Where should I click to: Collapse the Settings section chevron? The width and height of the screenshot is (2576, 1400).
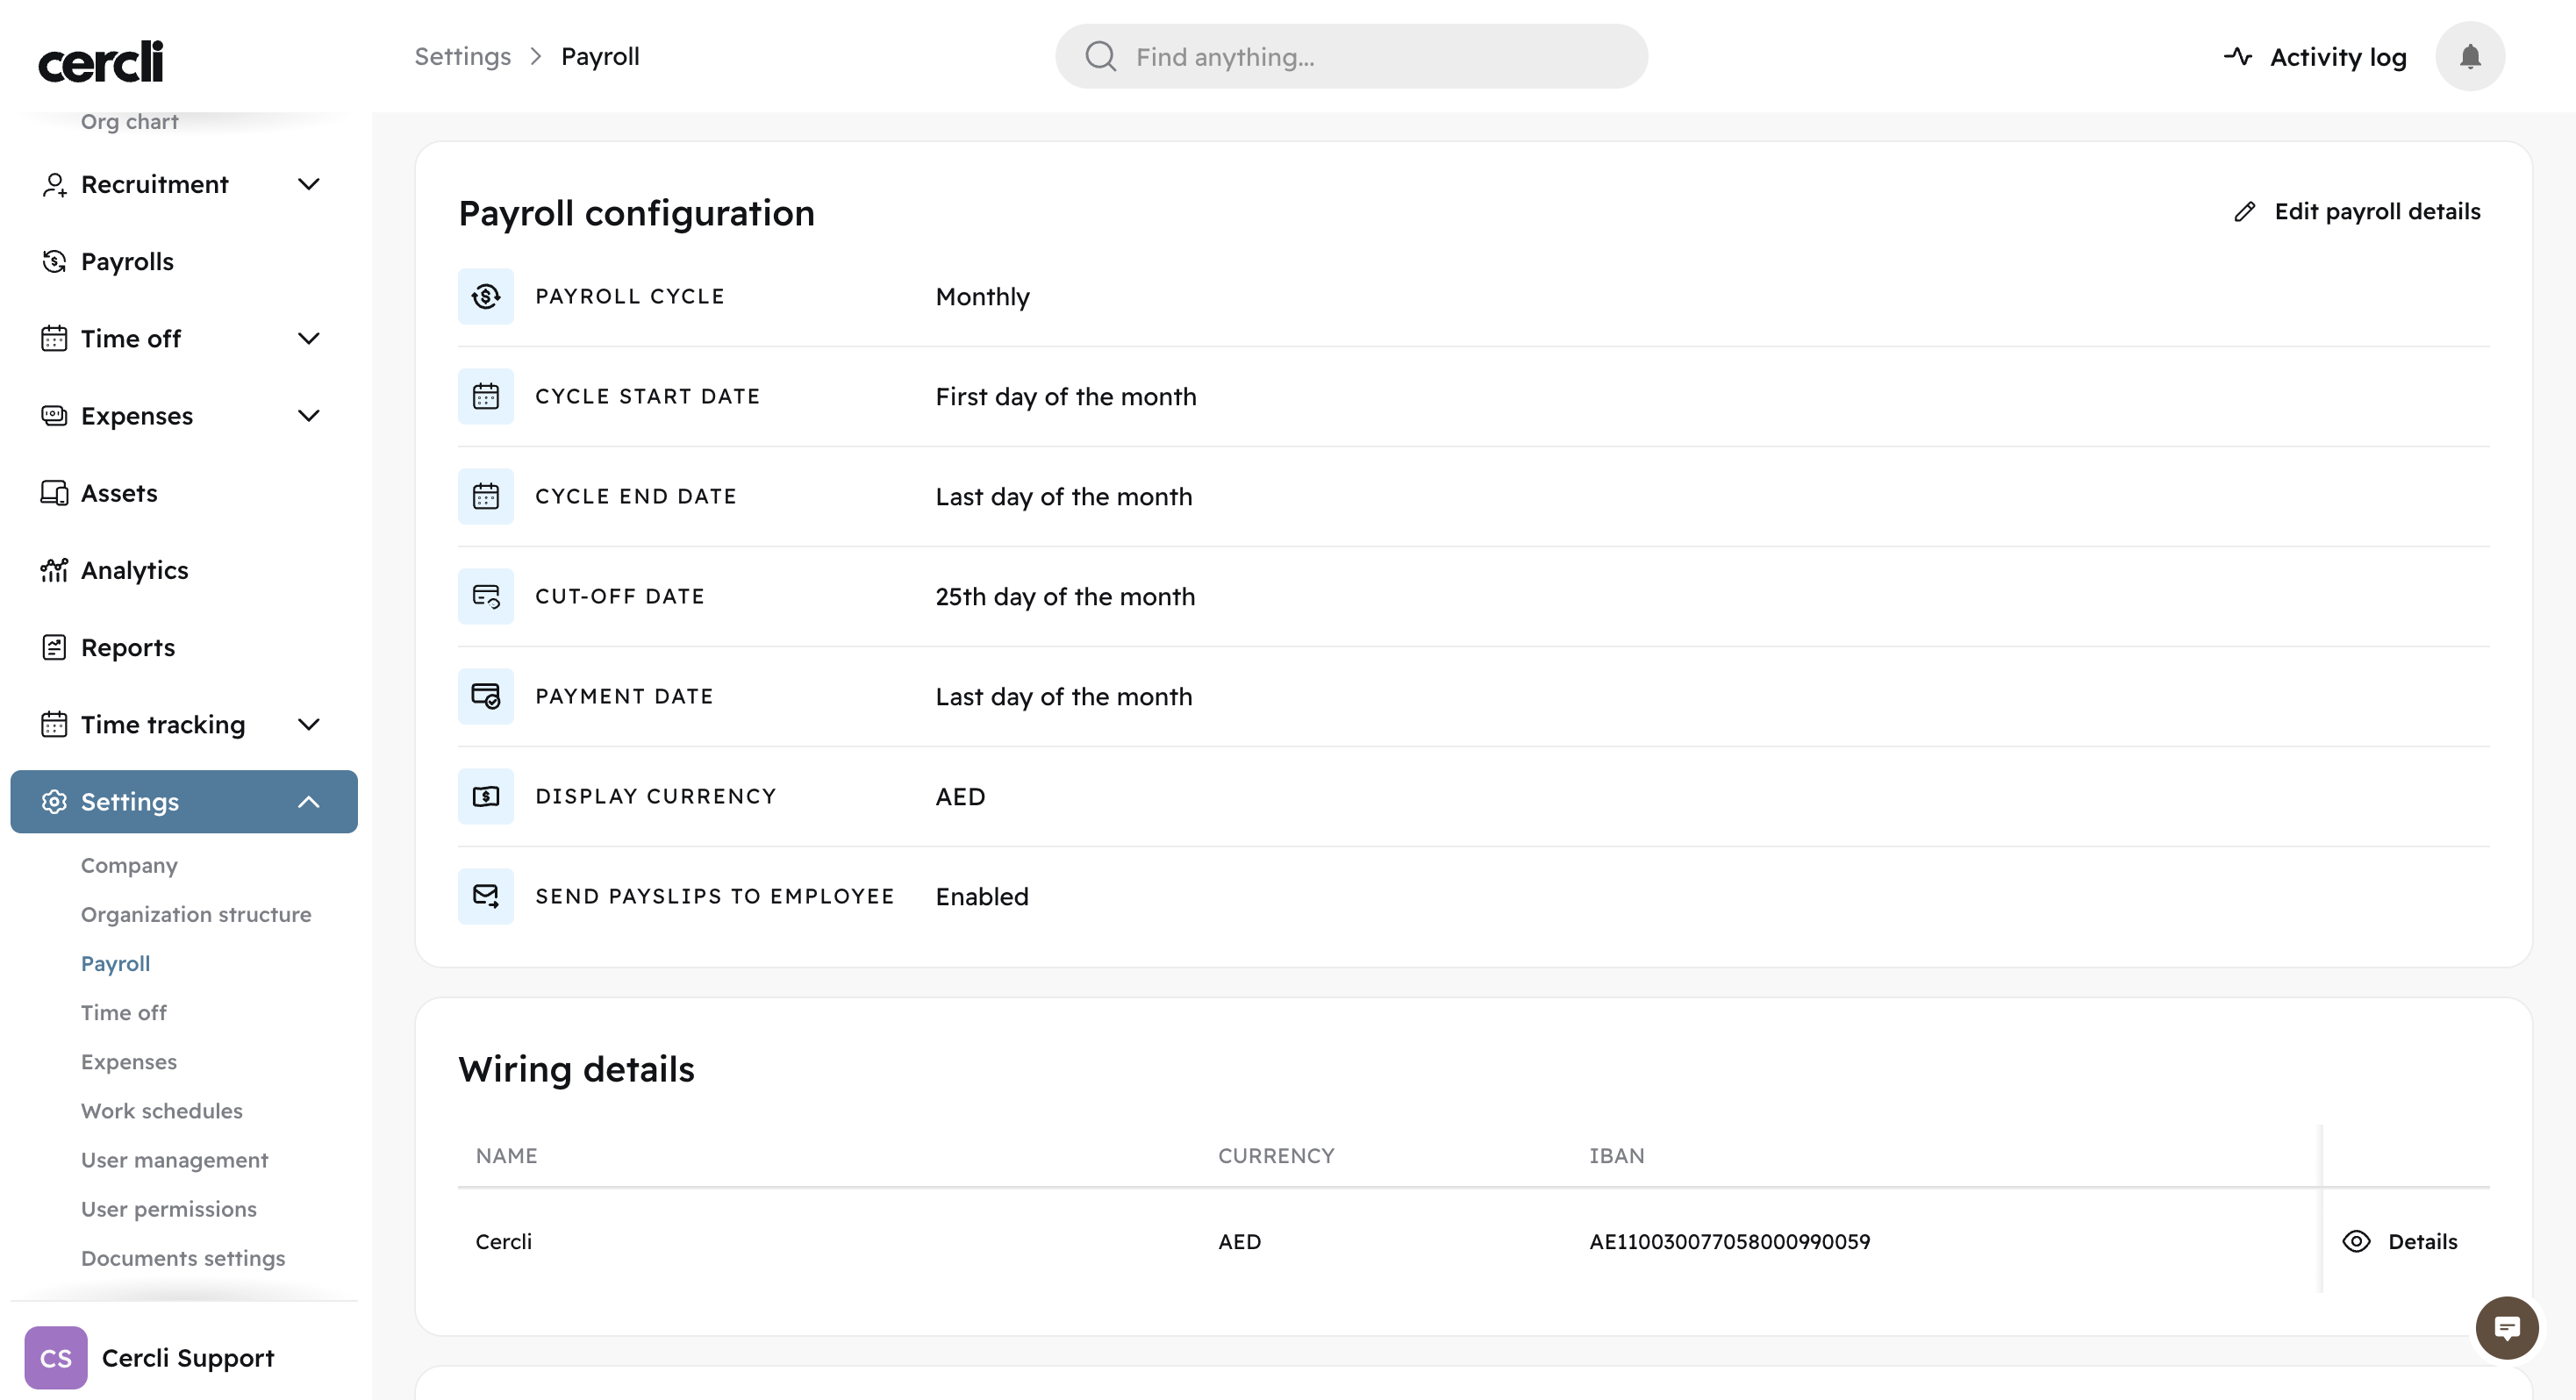pyautogui.click(x=309, y=801)
